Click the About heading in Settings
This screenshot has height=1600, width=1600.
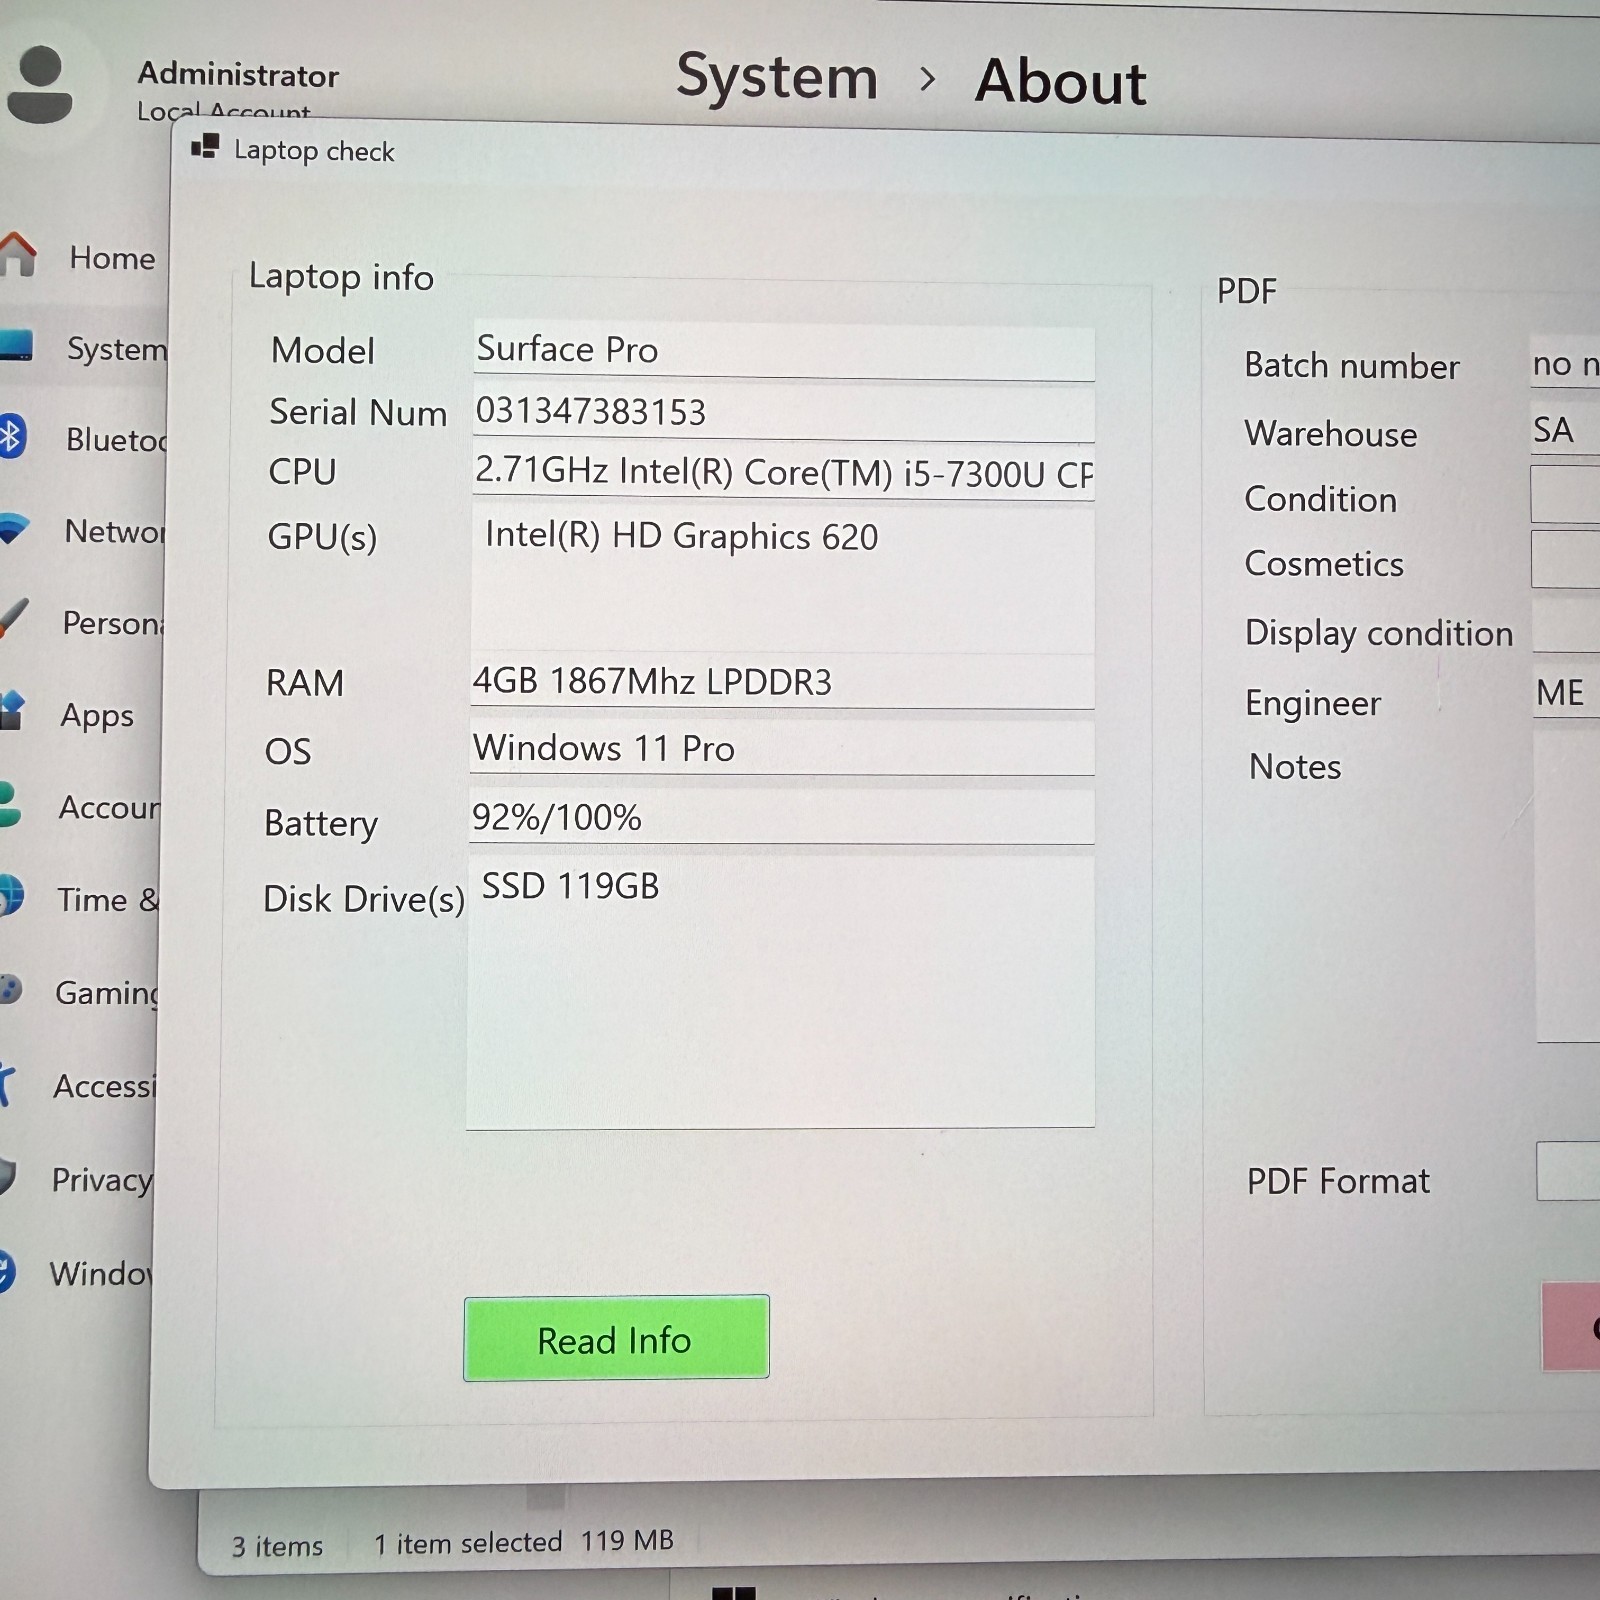pos(1060,81)
